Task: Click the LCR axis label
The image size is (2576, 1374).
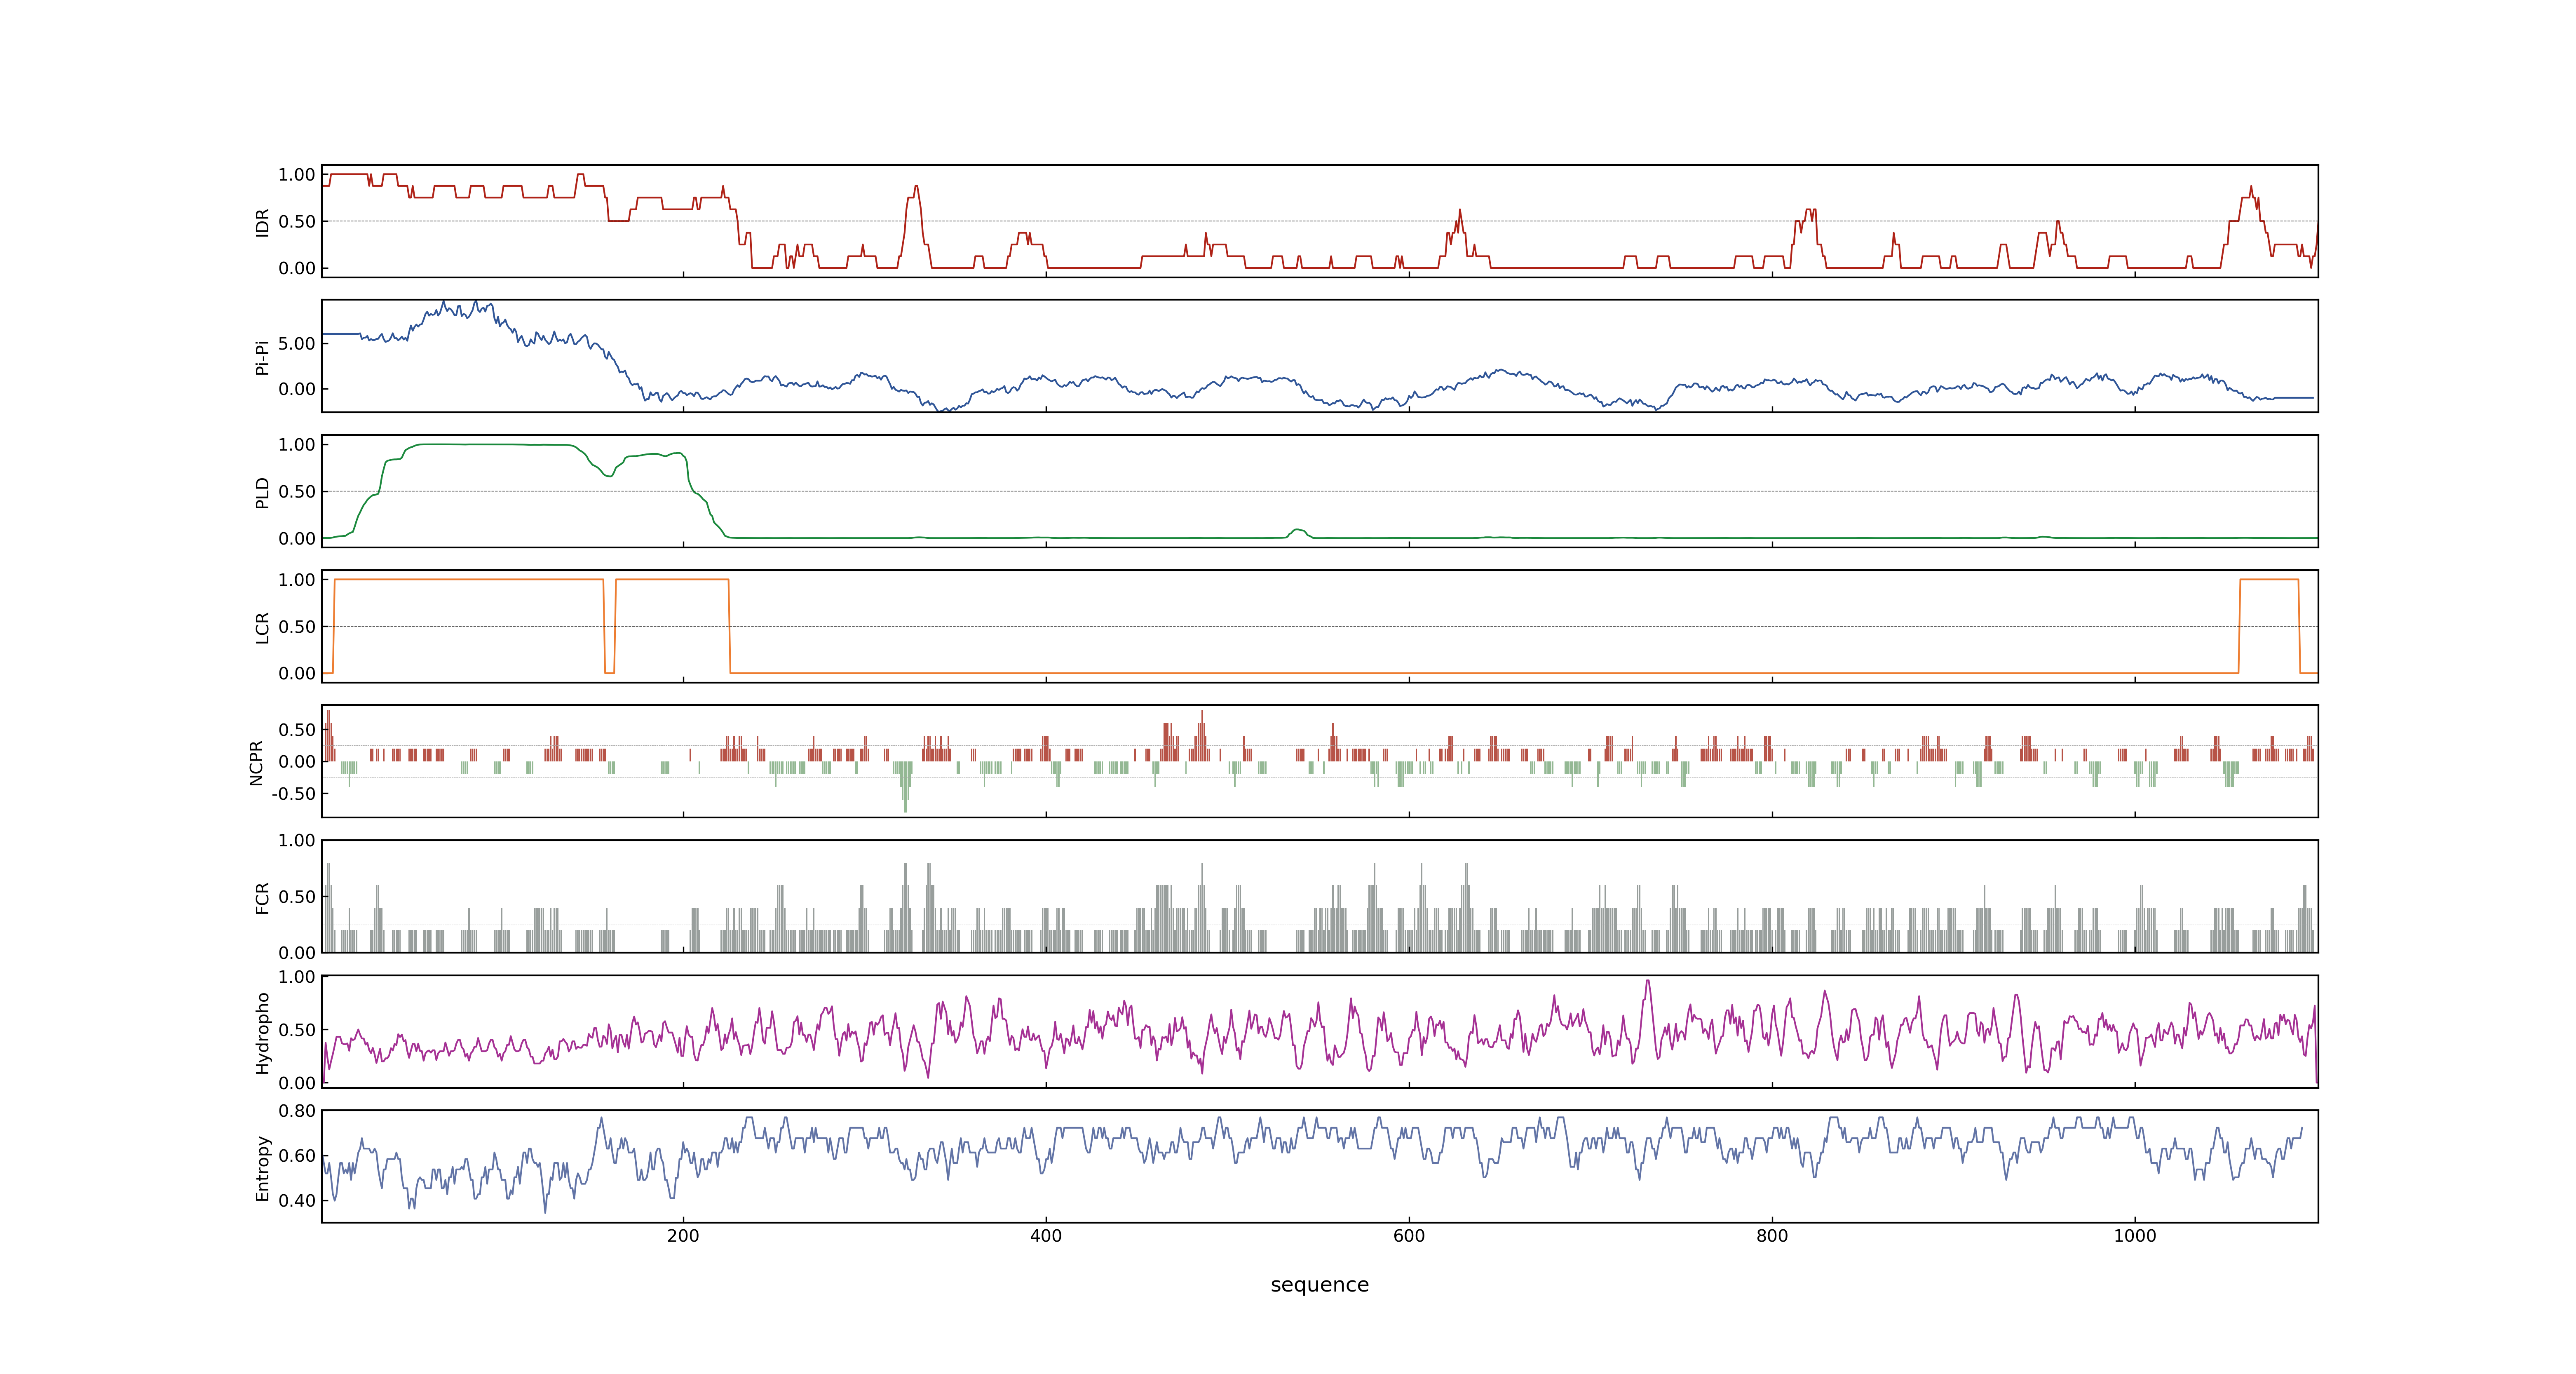Action: click(263, 627)
